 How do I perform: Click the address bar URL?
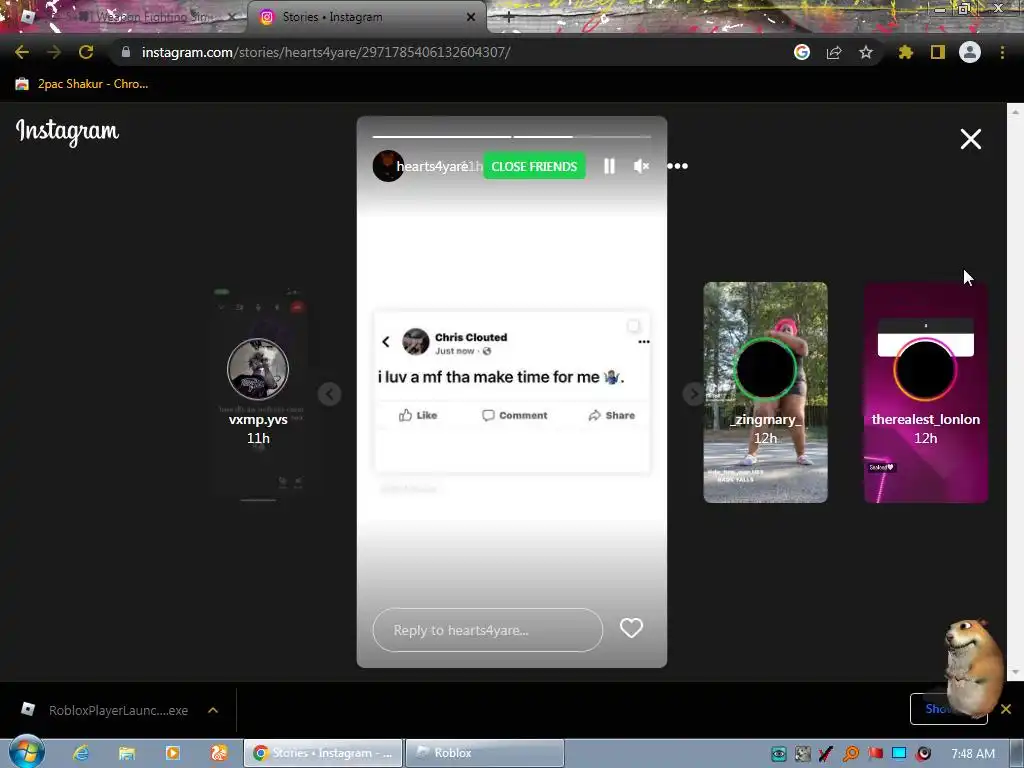click(326, 52)
